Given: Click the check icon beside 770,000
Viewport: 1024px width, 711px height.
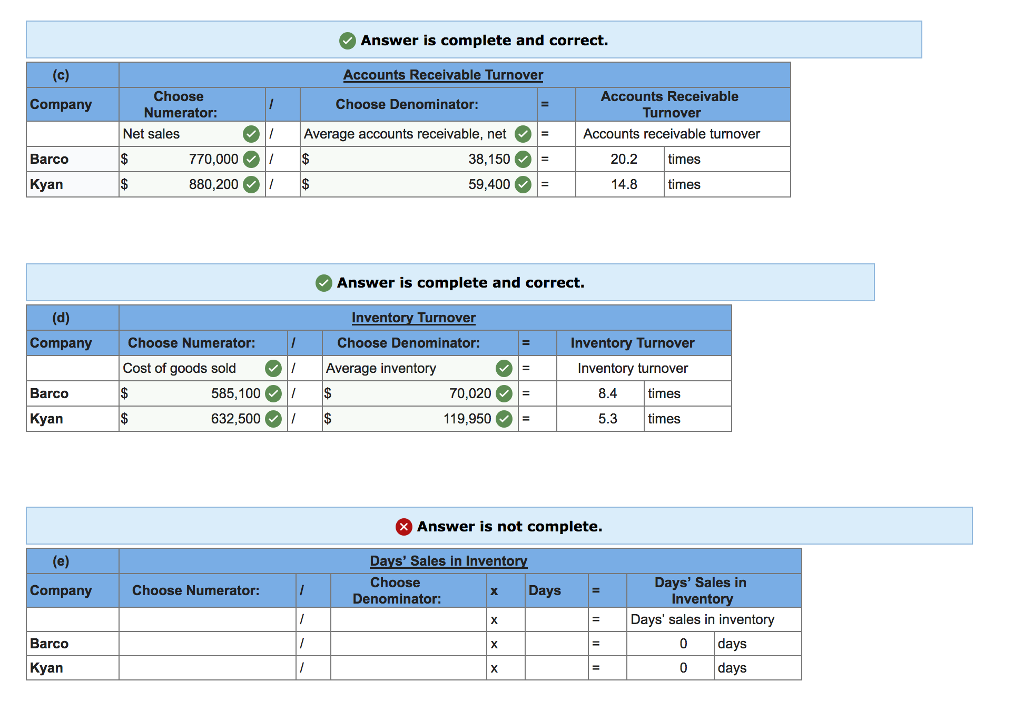Looking at the screenshot, I should tap(251, 159).
